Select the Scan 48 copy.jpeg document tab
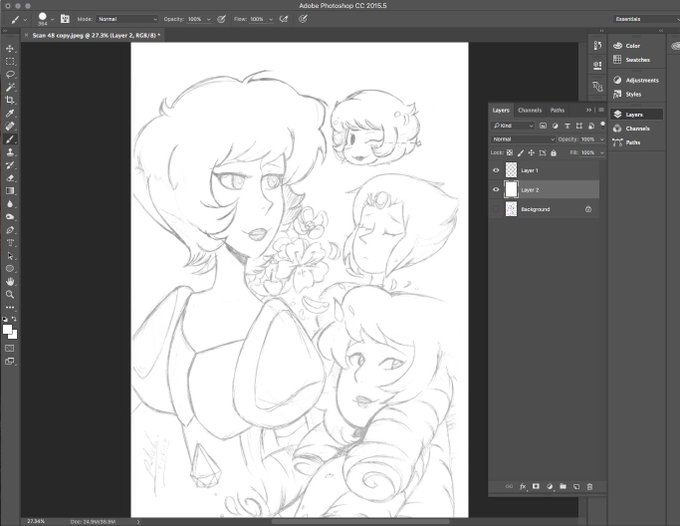 [x=96, y=35]
